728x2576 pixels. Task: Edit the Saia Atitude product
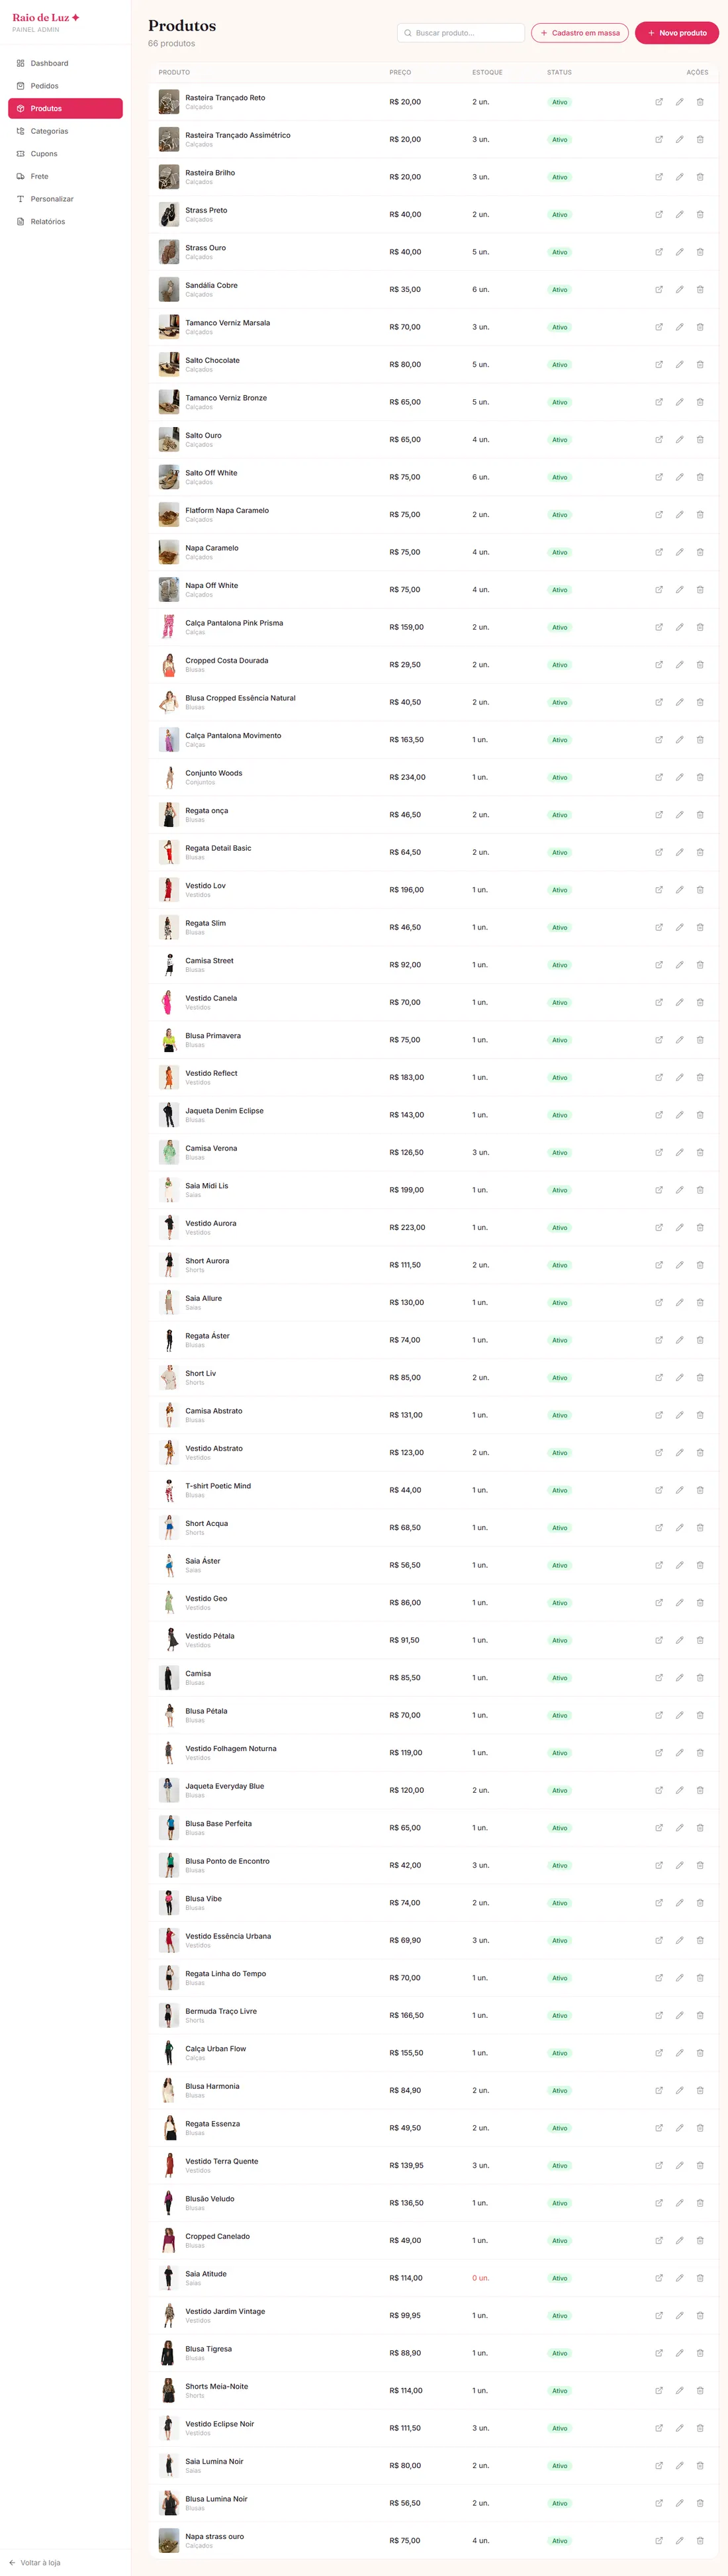(x=679, y=2277)
